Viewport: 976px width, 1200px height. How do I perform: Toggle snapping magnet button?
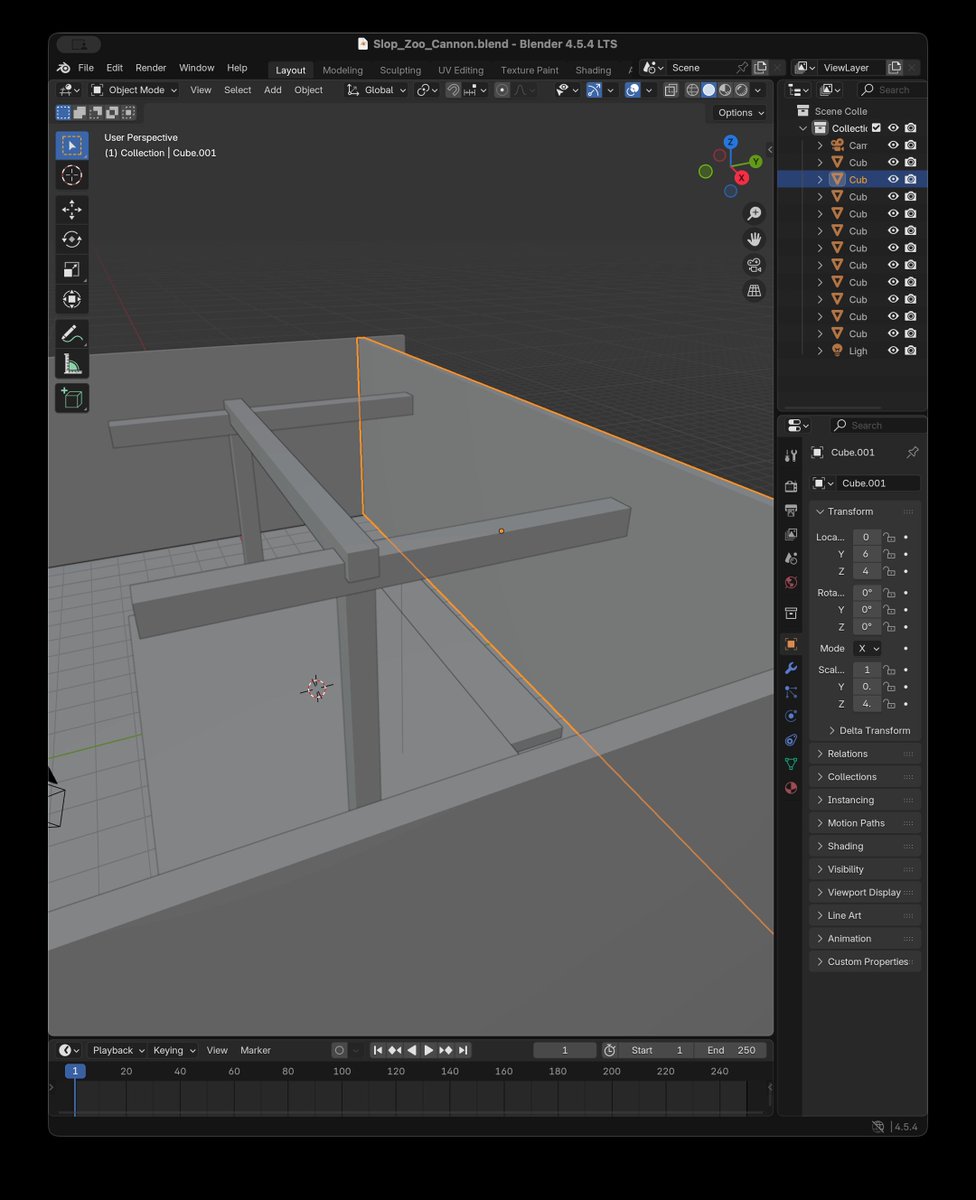(x=453, y=90)
